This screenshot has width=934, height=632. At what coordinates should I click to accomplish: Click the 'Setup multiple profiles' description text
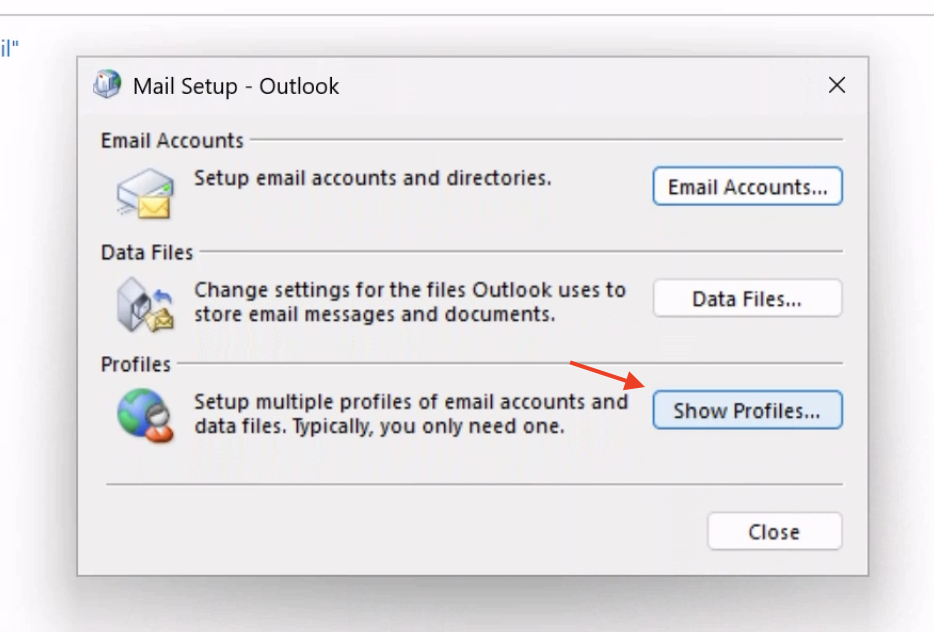pos(411,414)
